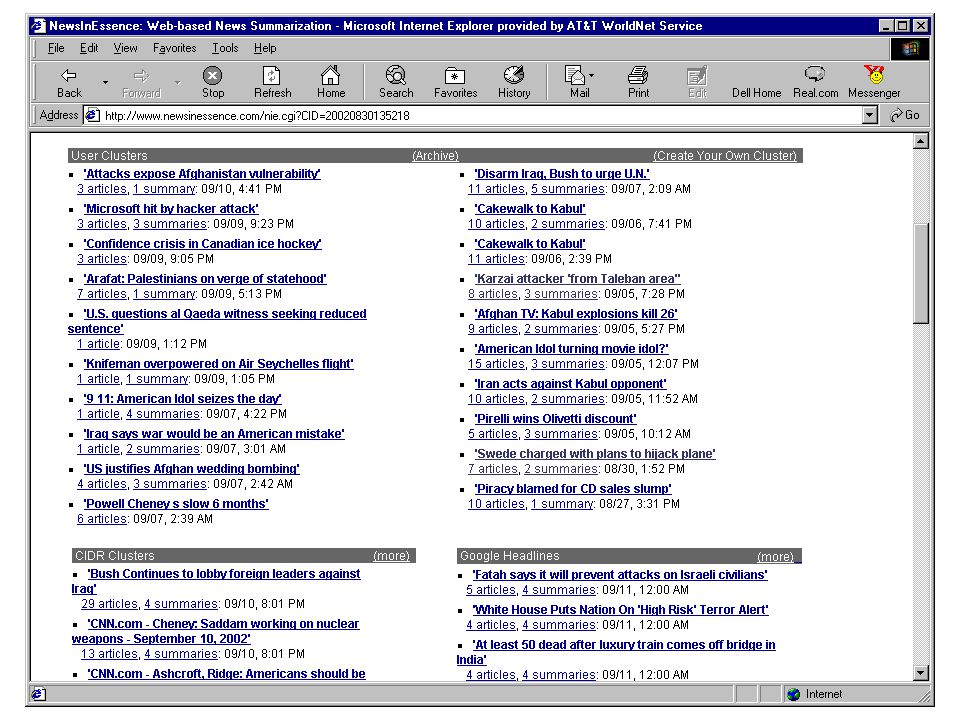The width and height of the screenshot is (960, 720).
Task: Open the Back button history dropdown
Action: 105,82
